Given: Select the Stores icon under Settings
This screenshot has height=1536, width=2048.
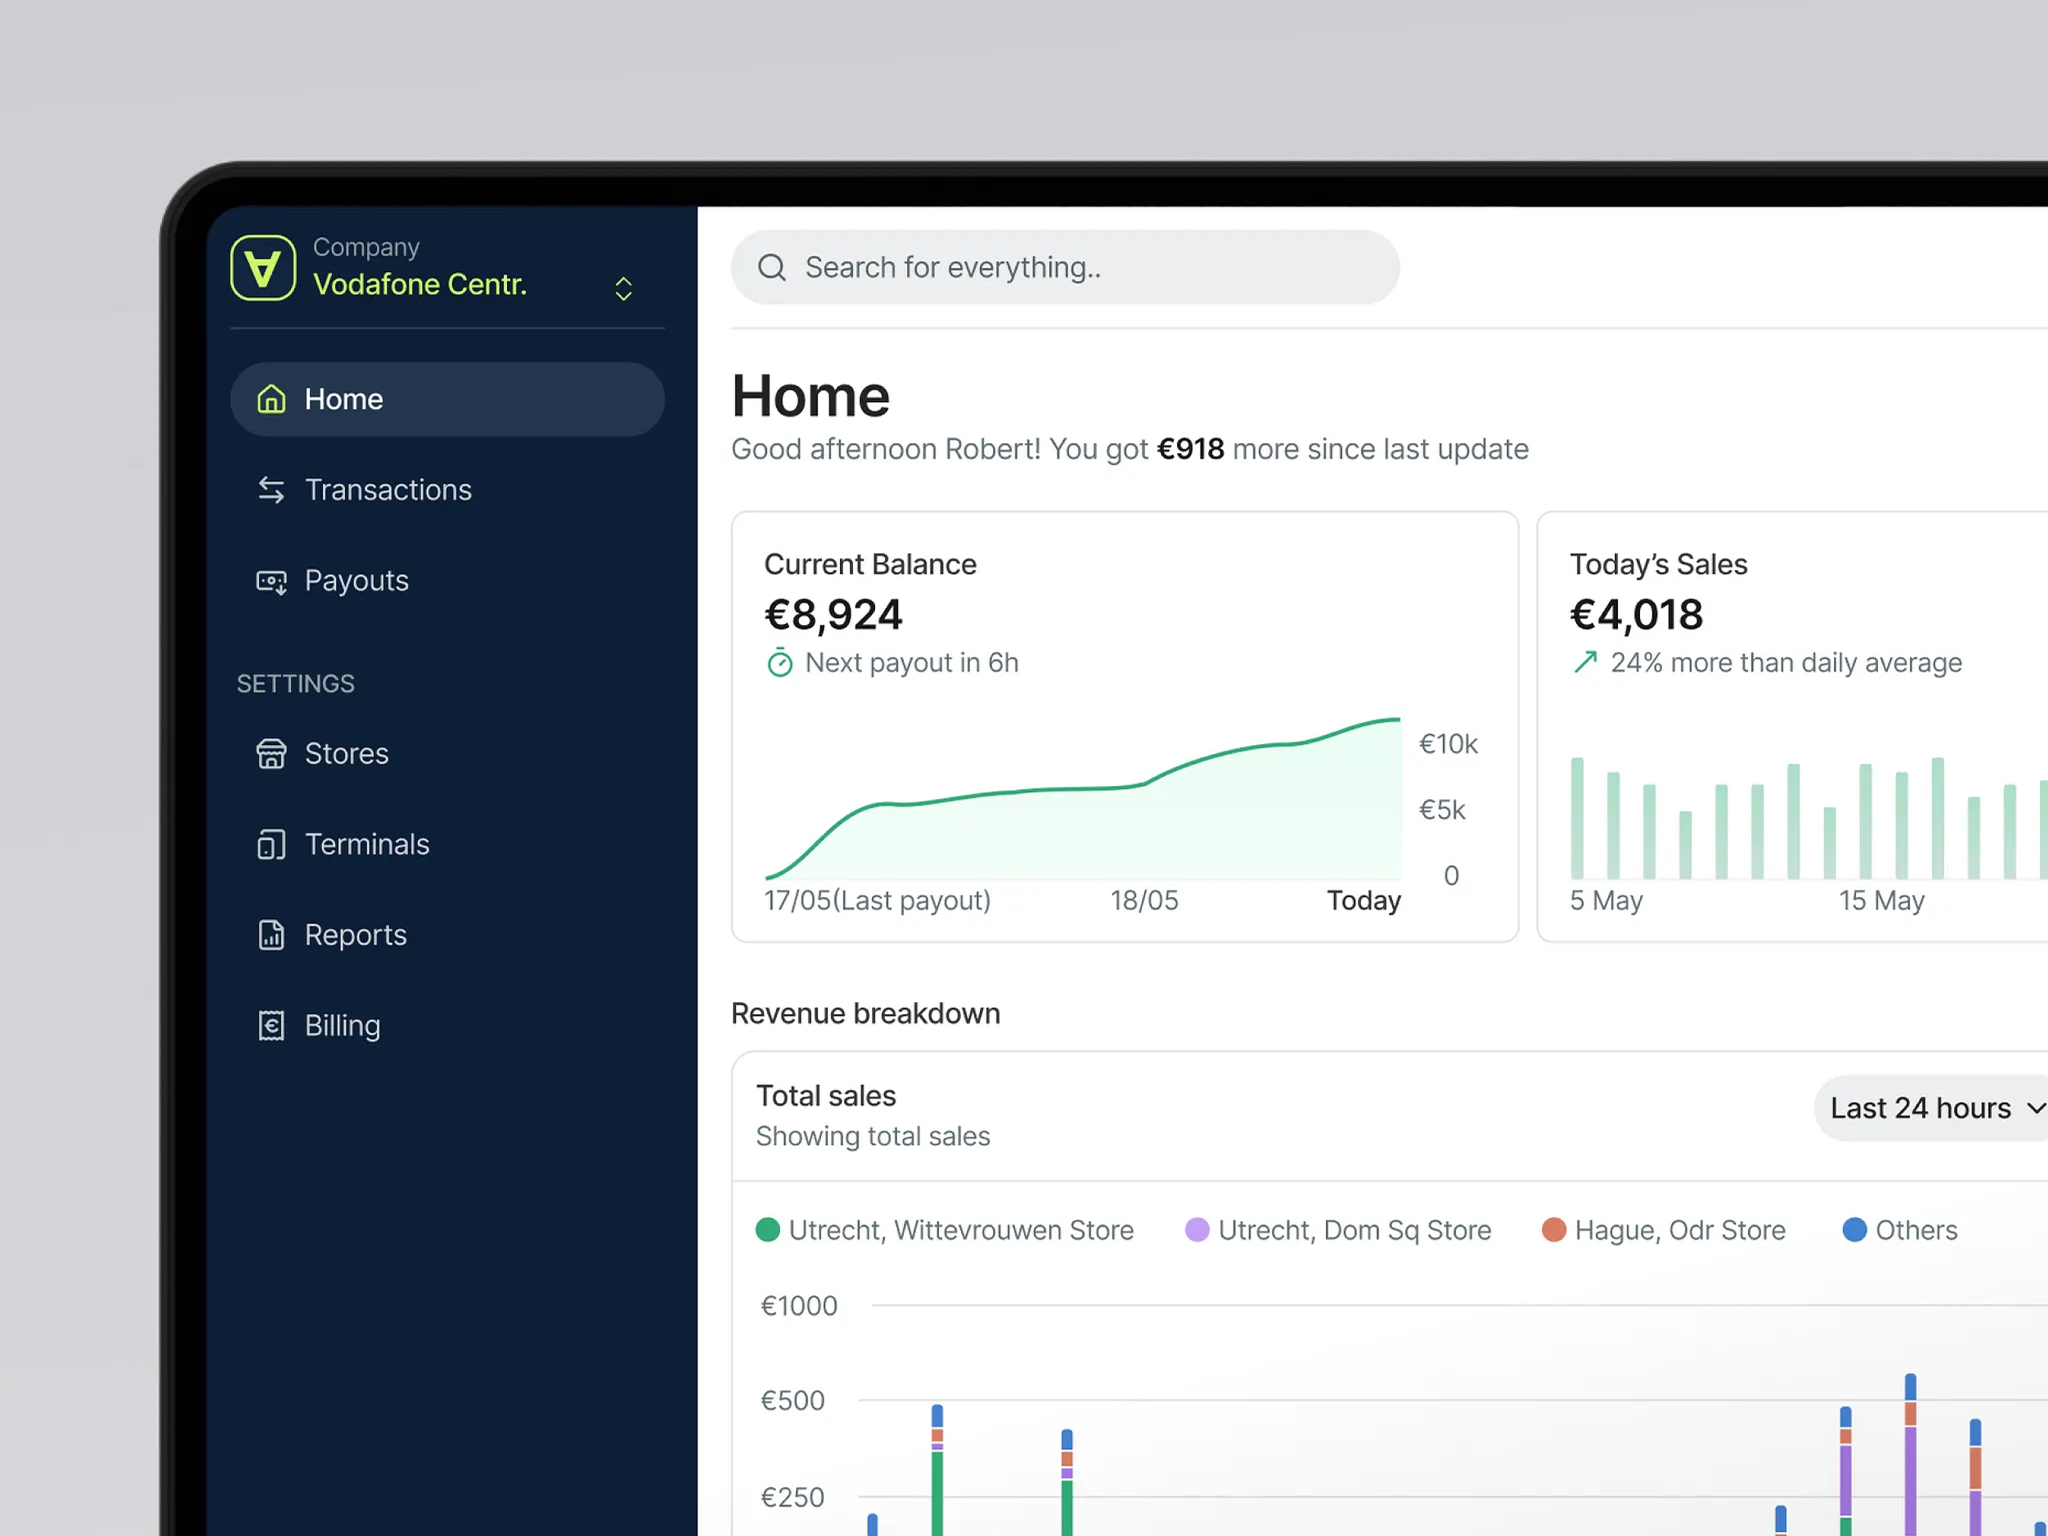Looking at the screenshot, I should pos(271,754).
